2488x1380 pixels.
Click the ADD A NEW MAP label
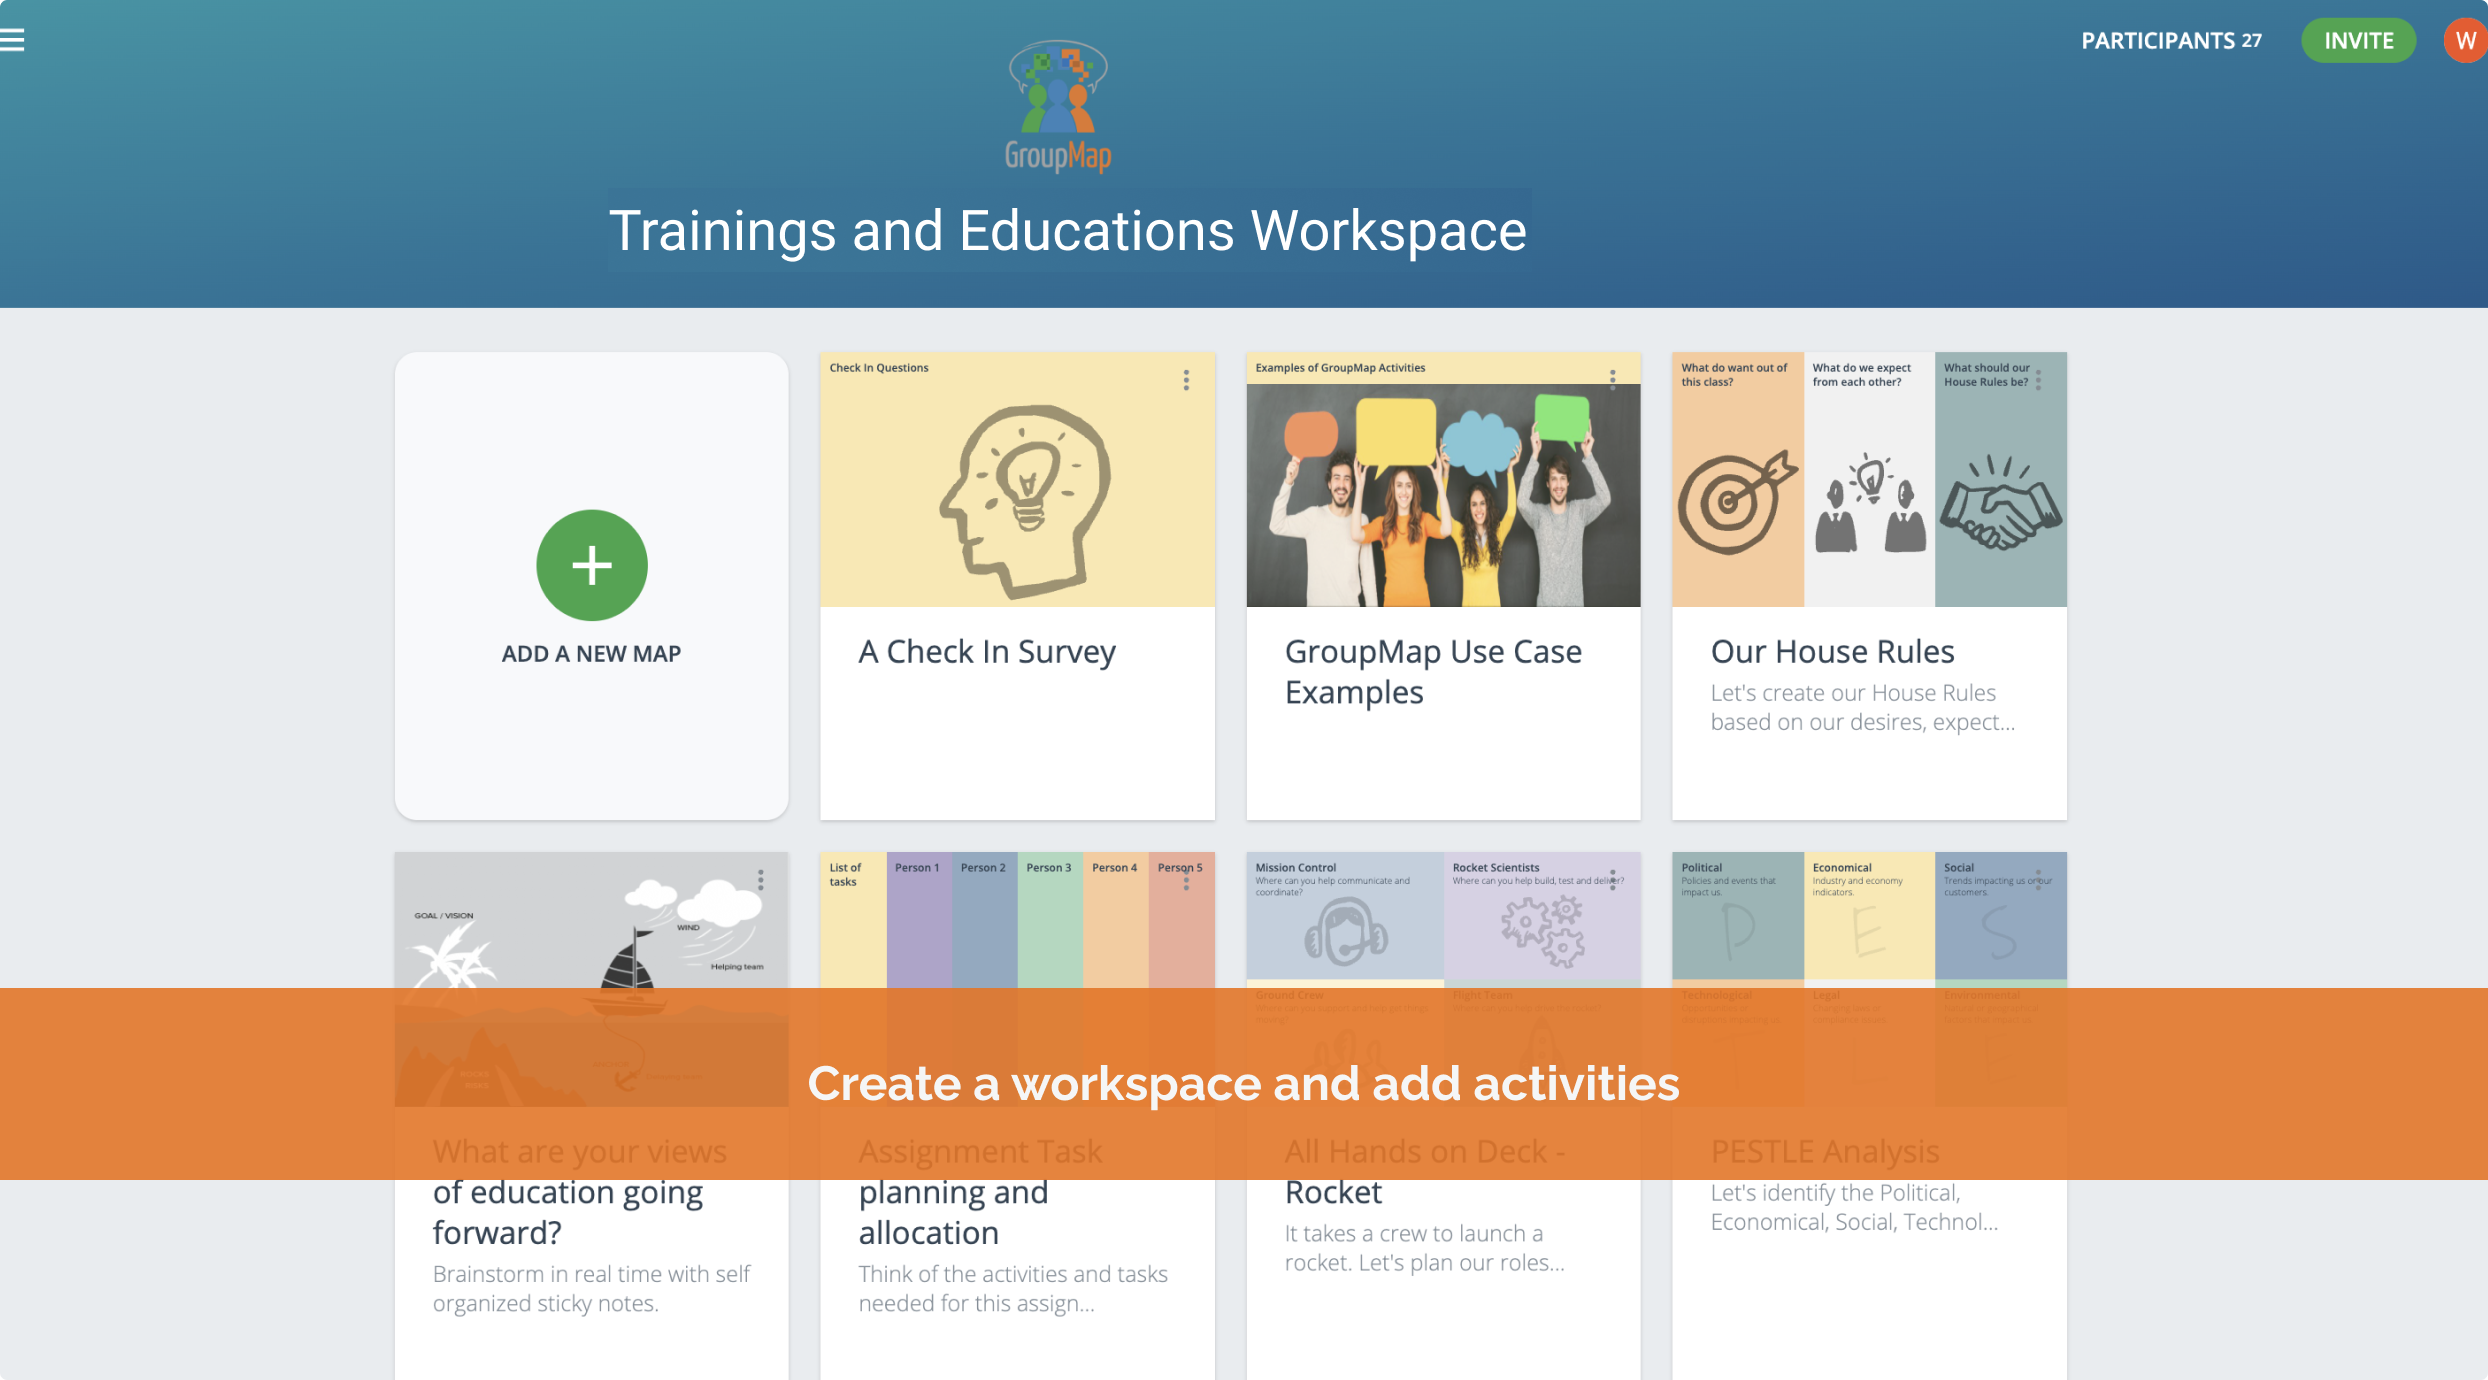[591, 654]
